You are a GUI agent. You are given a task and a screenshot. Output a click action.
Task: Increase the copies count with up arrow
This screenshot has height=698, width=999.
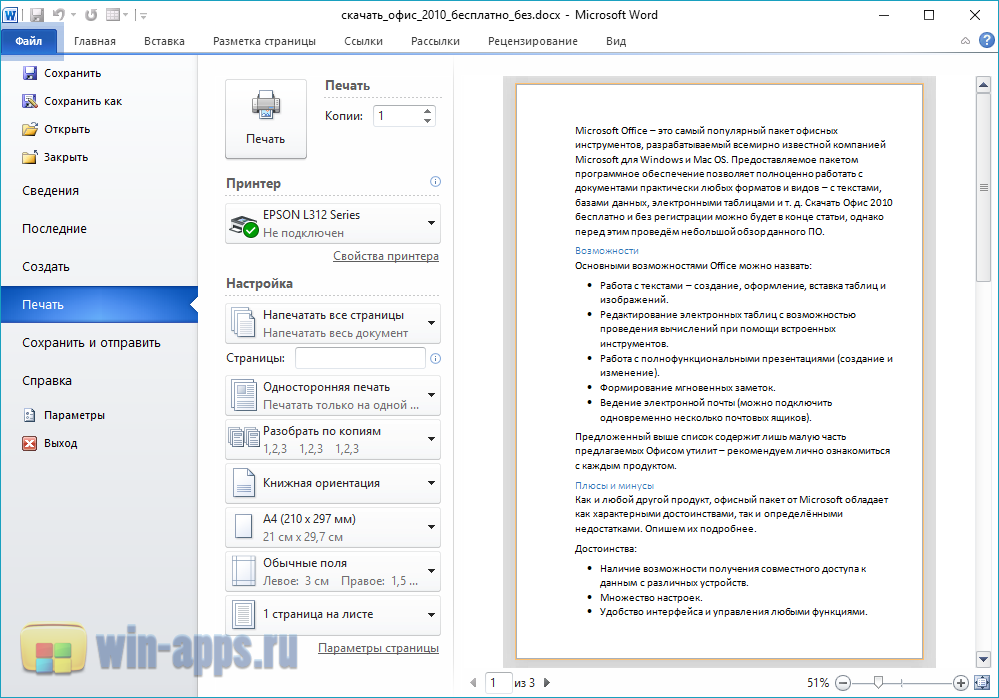[x=429, y=111]
